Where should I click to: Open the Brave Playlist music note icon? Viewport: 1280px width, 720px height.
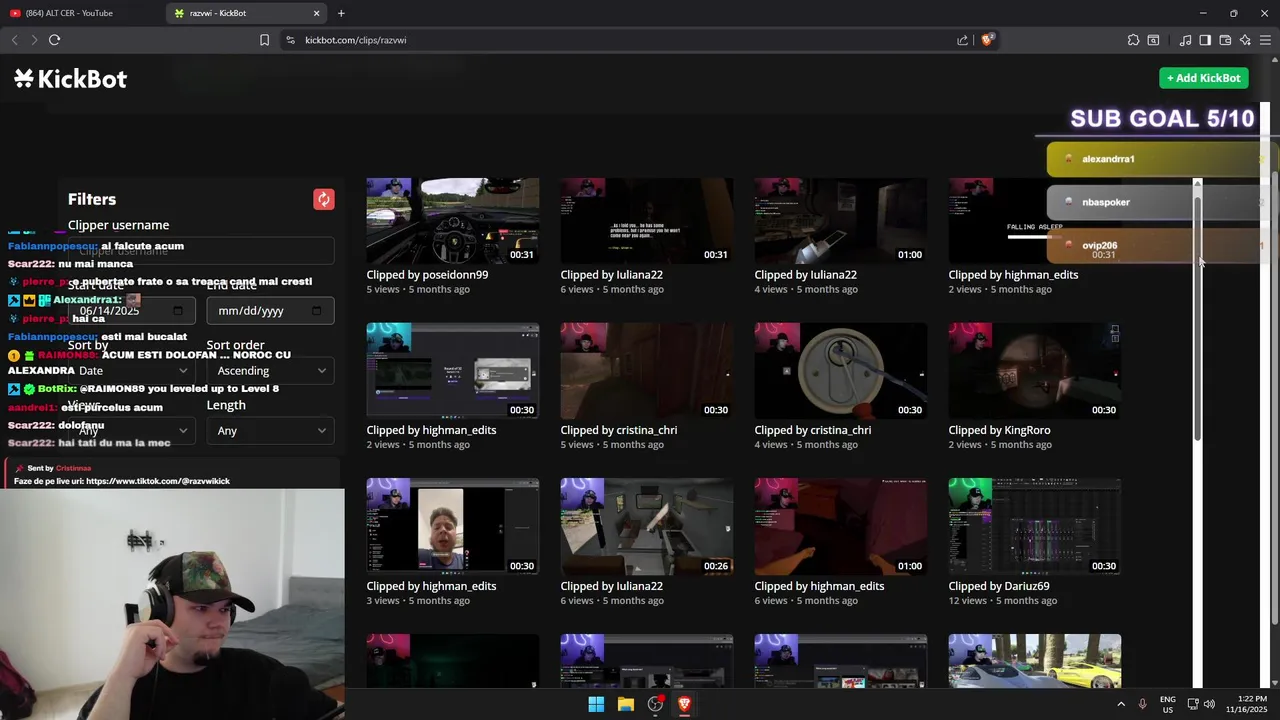click(1185, 40)
